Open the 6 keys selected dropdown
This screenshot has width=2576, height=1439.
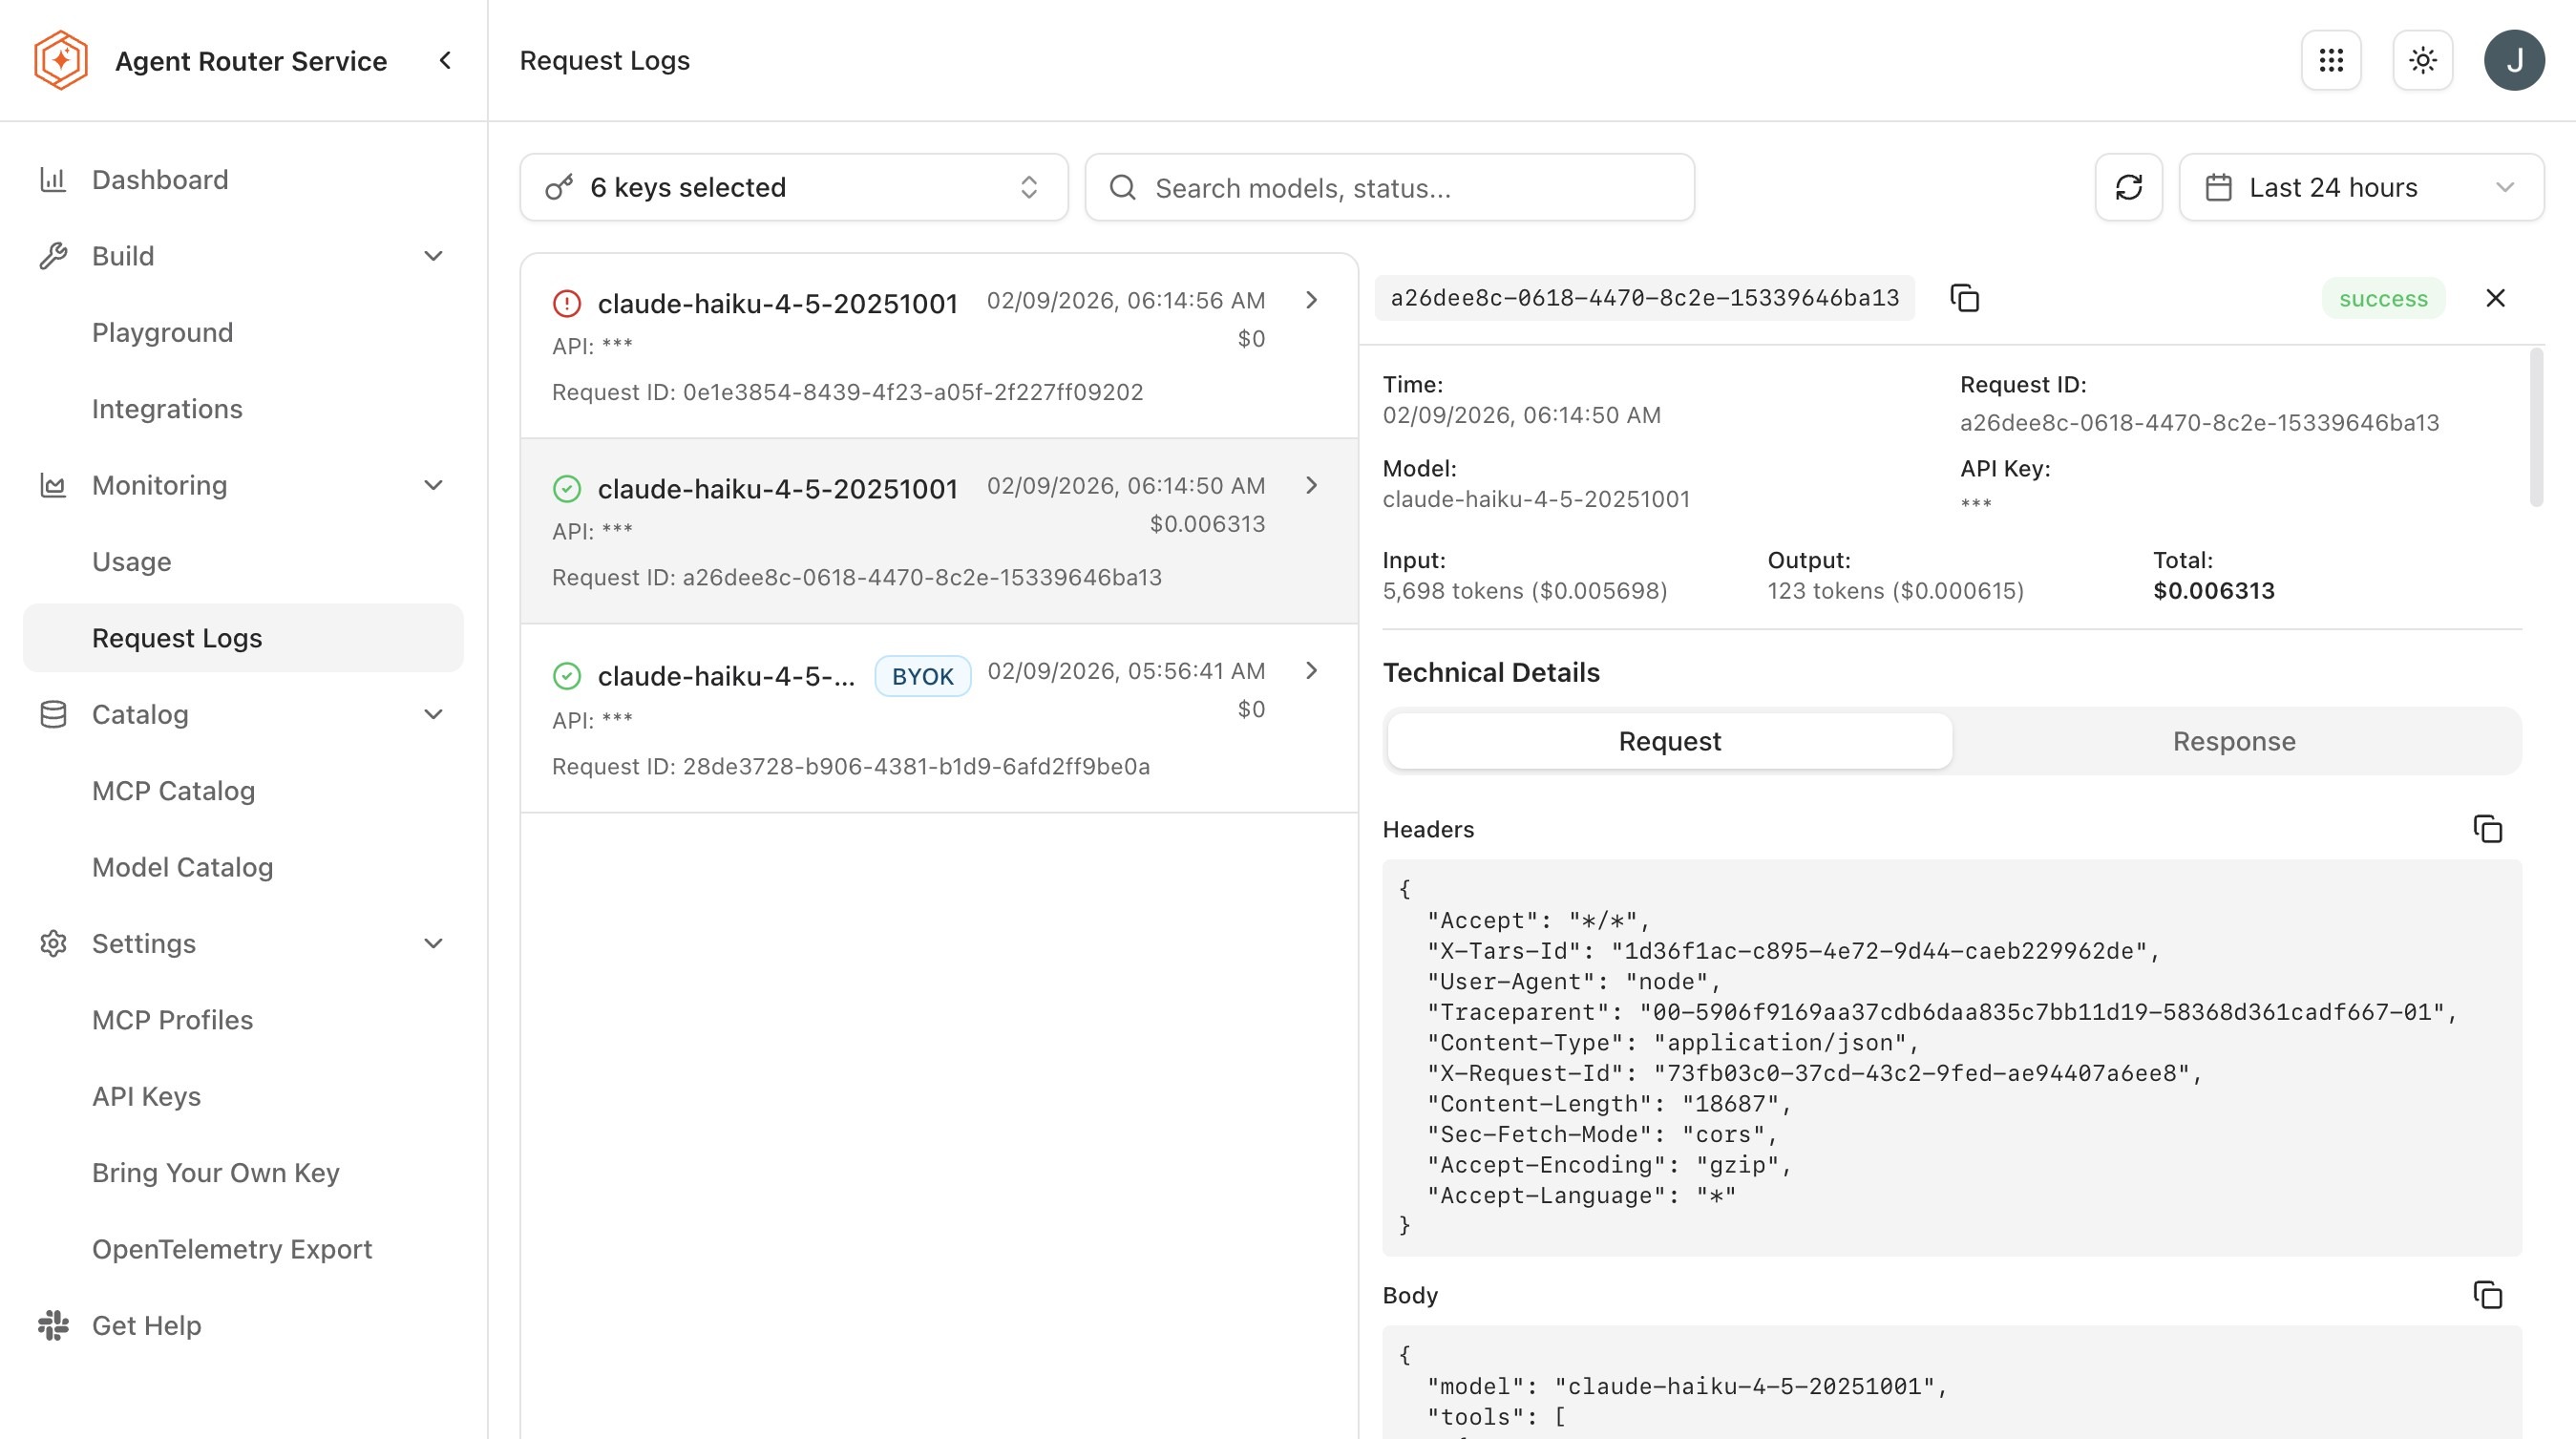coord(794,187)
